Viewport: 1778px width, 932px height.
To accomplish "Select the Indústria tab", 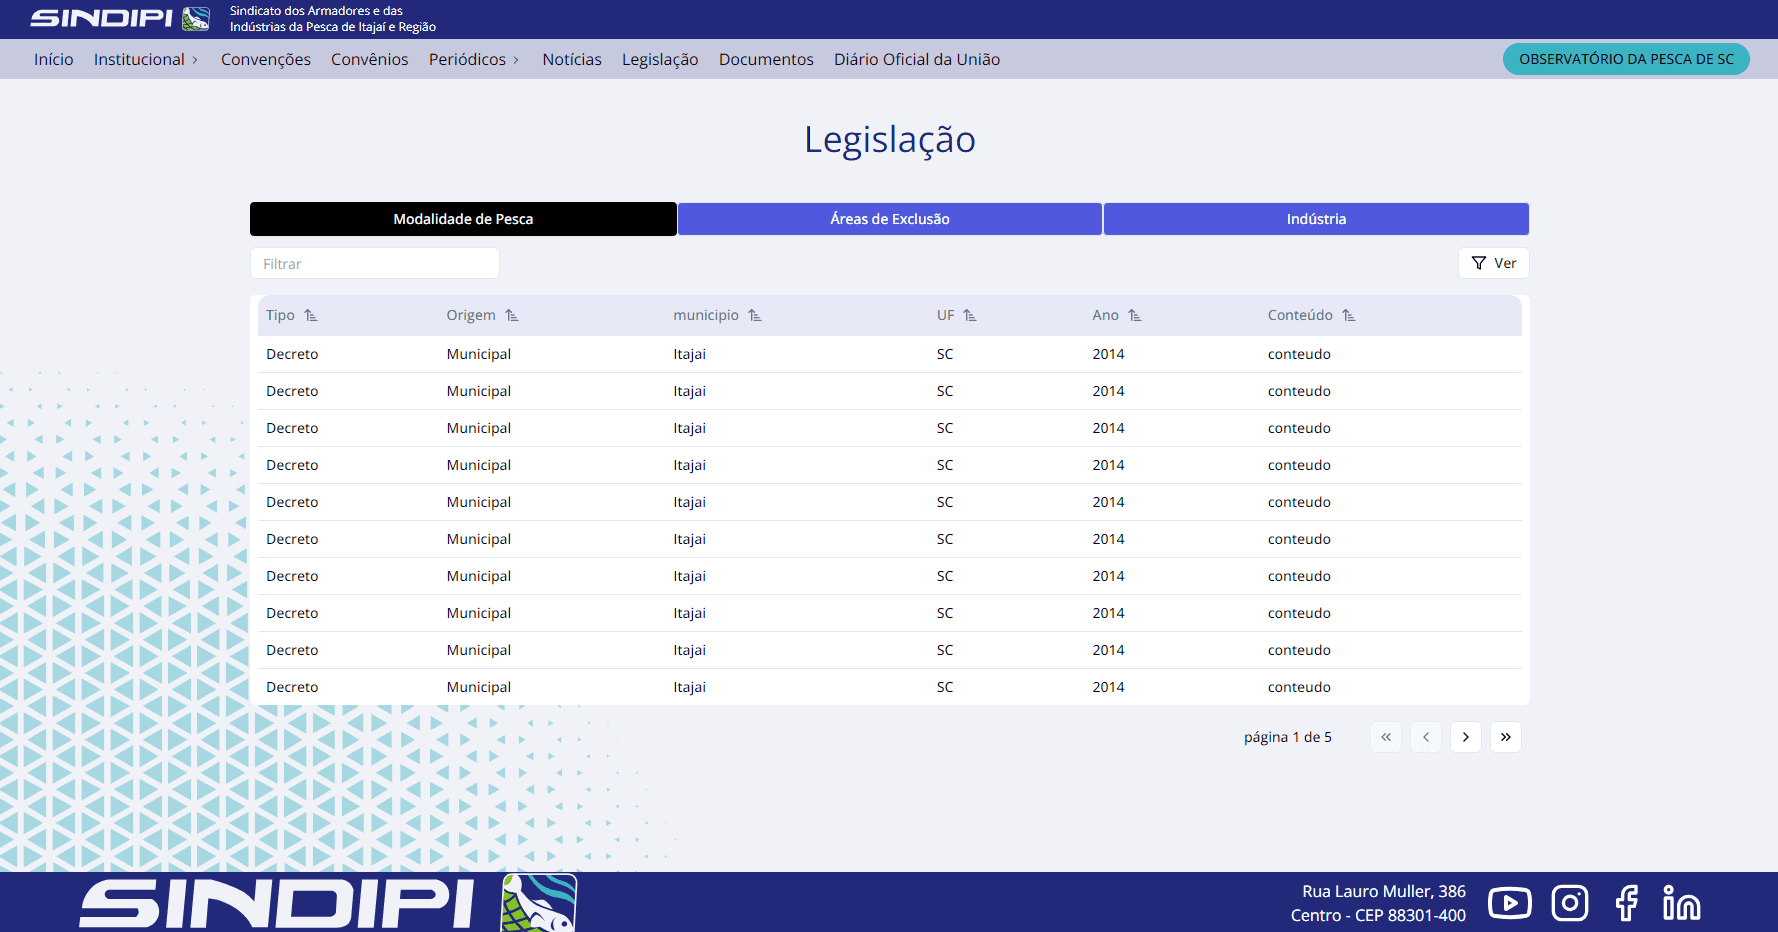I will tap(1316, 219).
